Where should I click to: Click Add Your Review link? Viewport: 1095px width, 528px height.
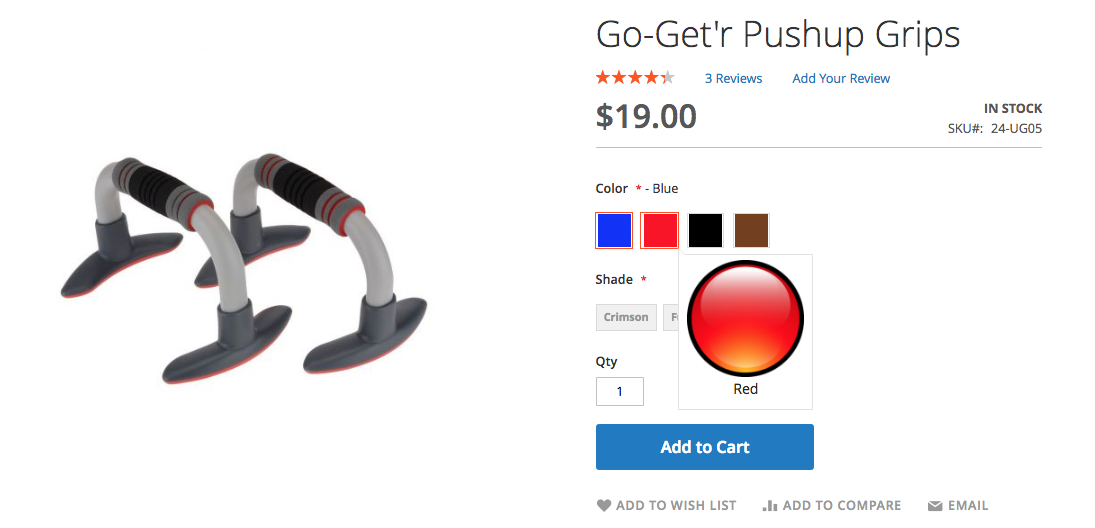point(841,79)
